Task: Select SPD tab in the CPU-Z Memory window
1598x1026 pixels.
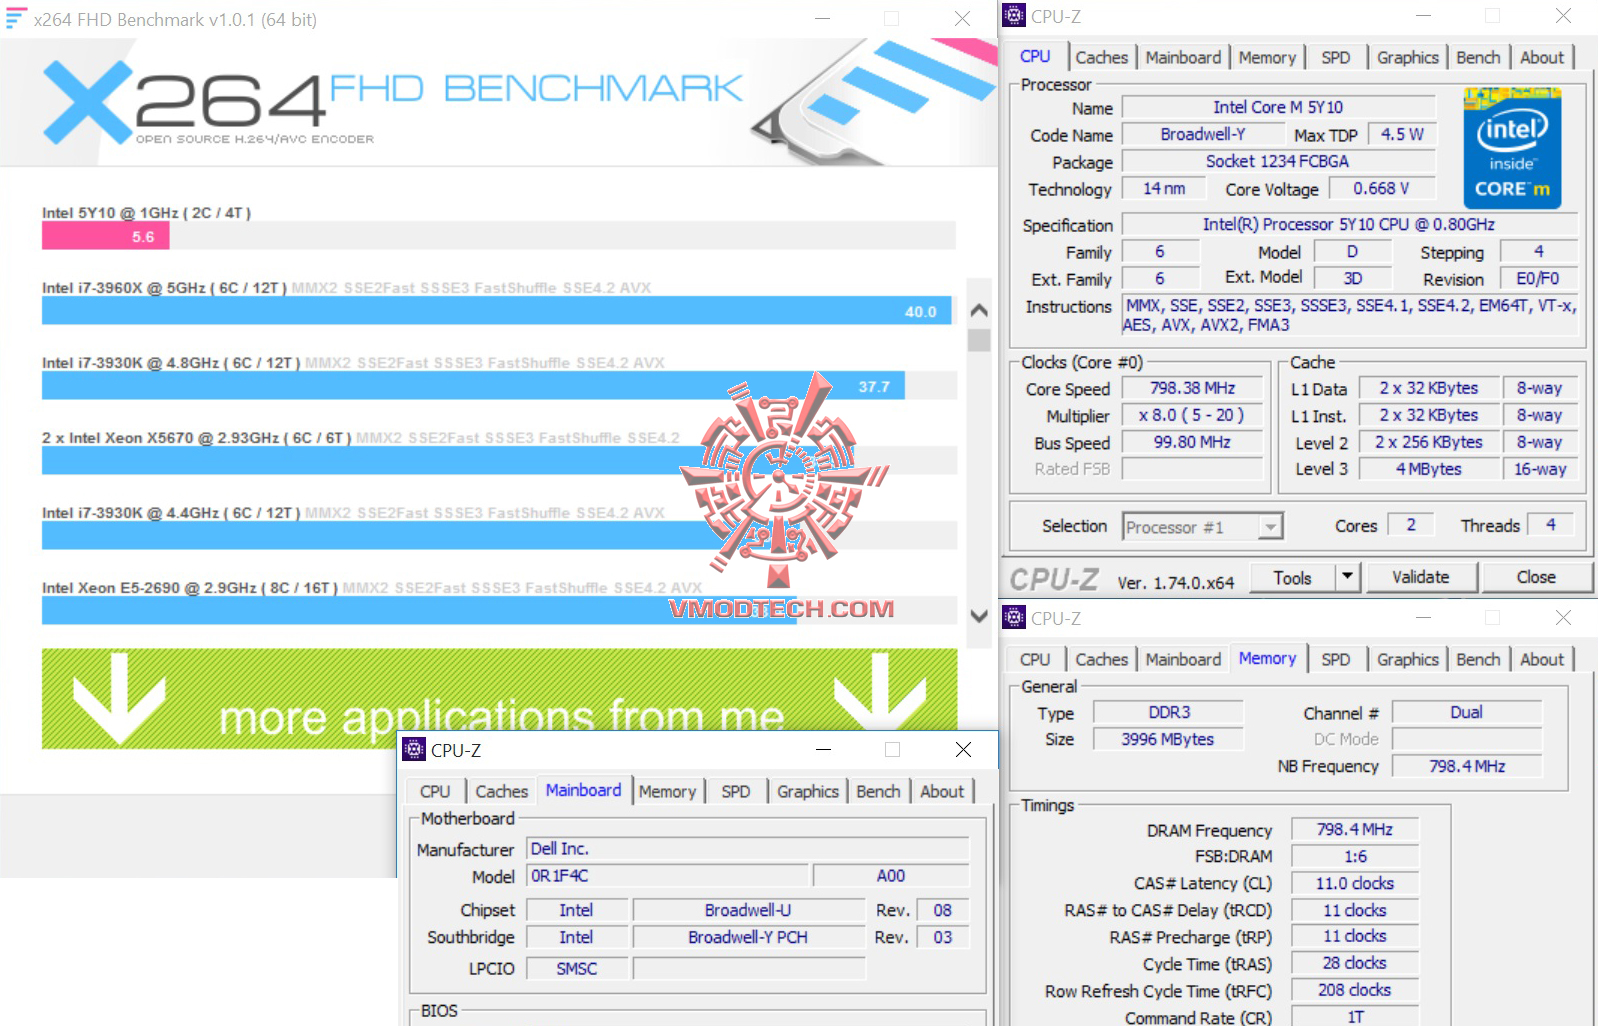Action: coord(1335,660)
